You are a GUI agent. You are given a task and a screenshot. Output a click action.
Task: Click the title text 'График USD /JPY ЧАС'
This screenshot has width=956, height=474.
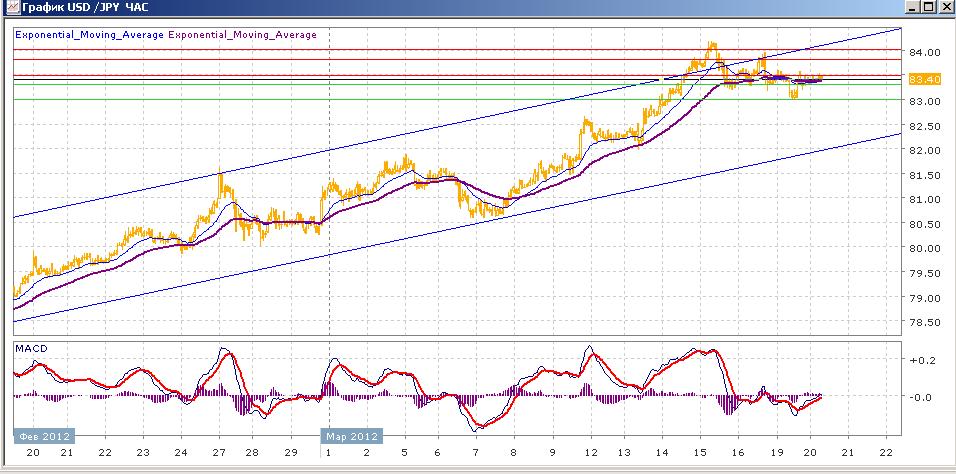(x=85, y=8)
